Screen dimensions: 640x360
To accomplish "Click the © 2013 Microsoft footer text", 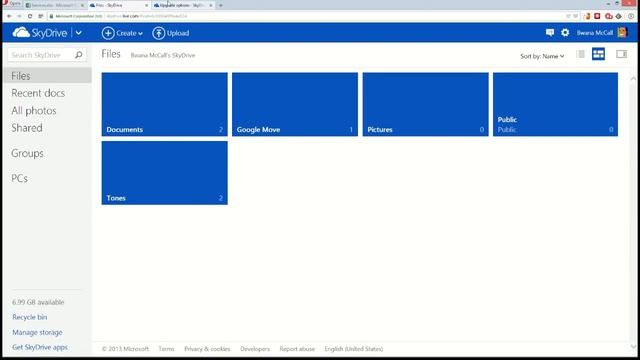I will coord(125,349).
